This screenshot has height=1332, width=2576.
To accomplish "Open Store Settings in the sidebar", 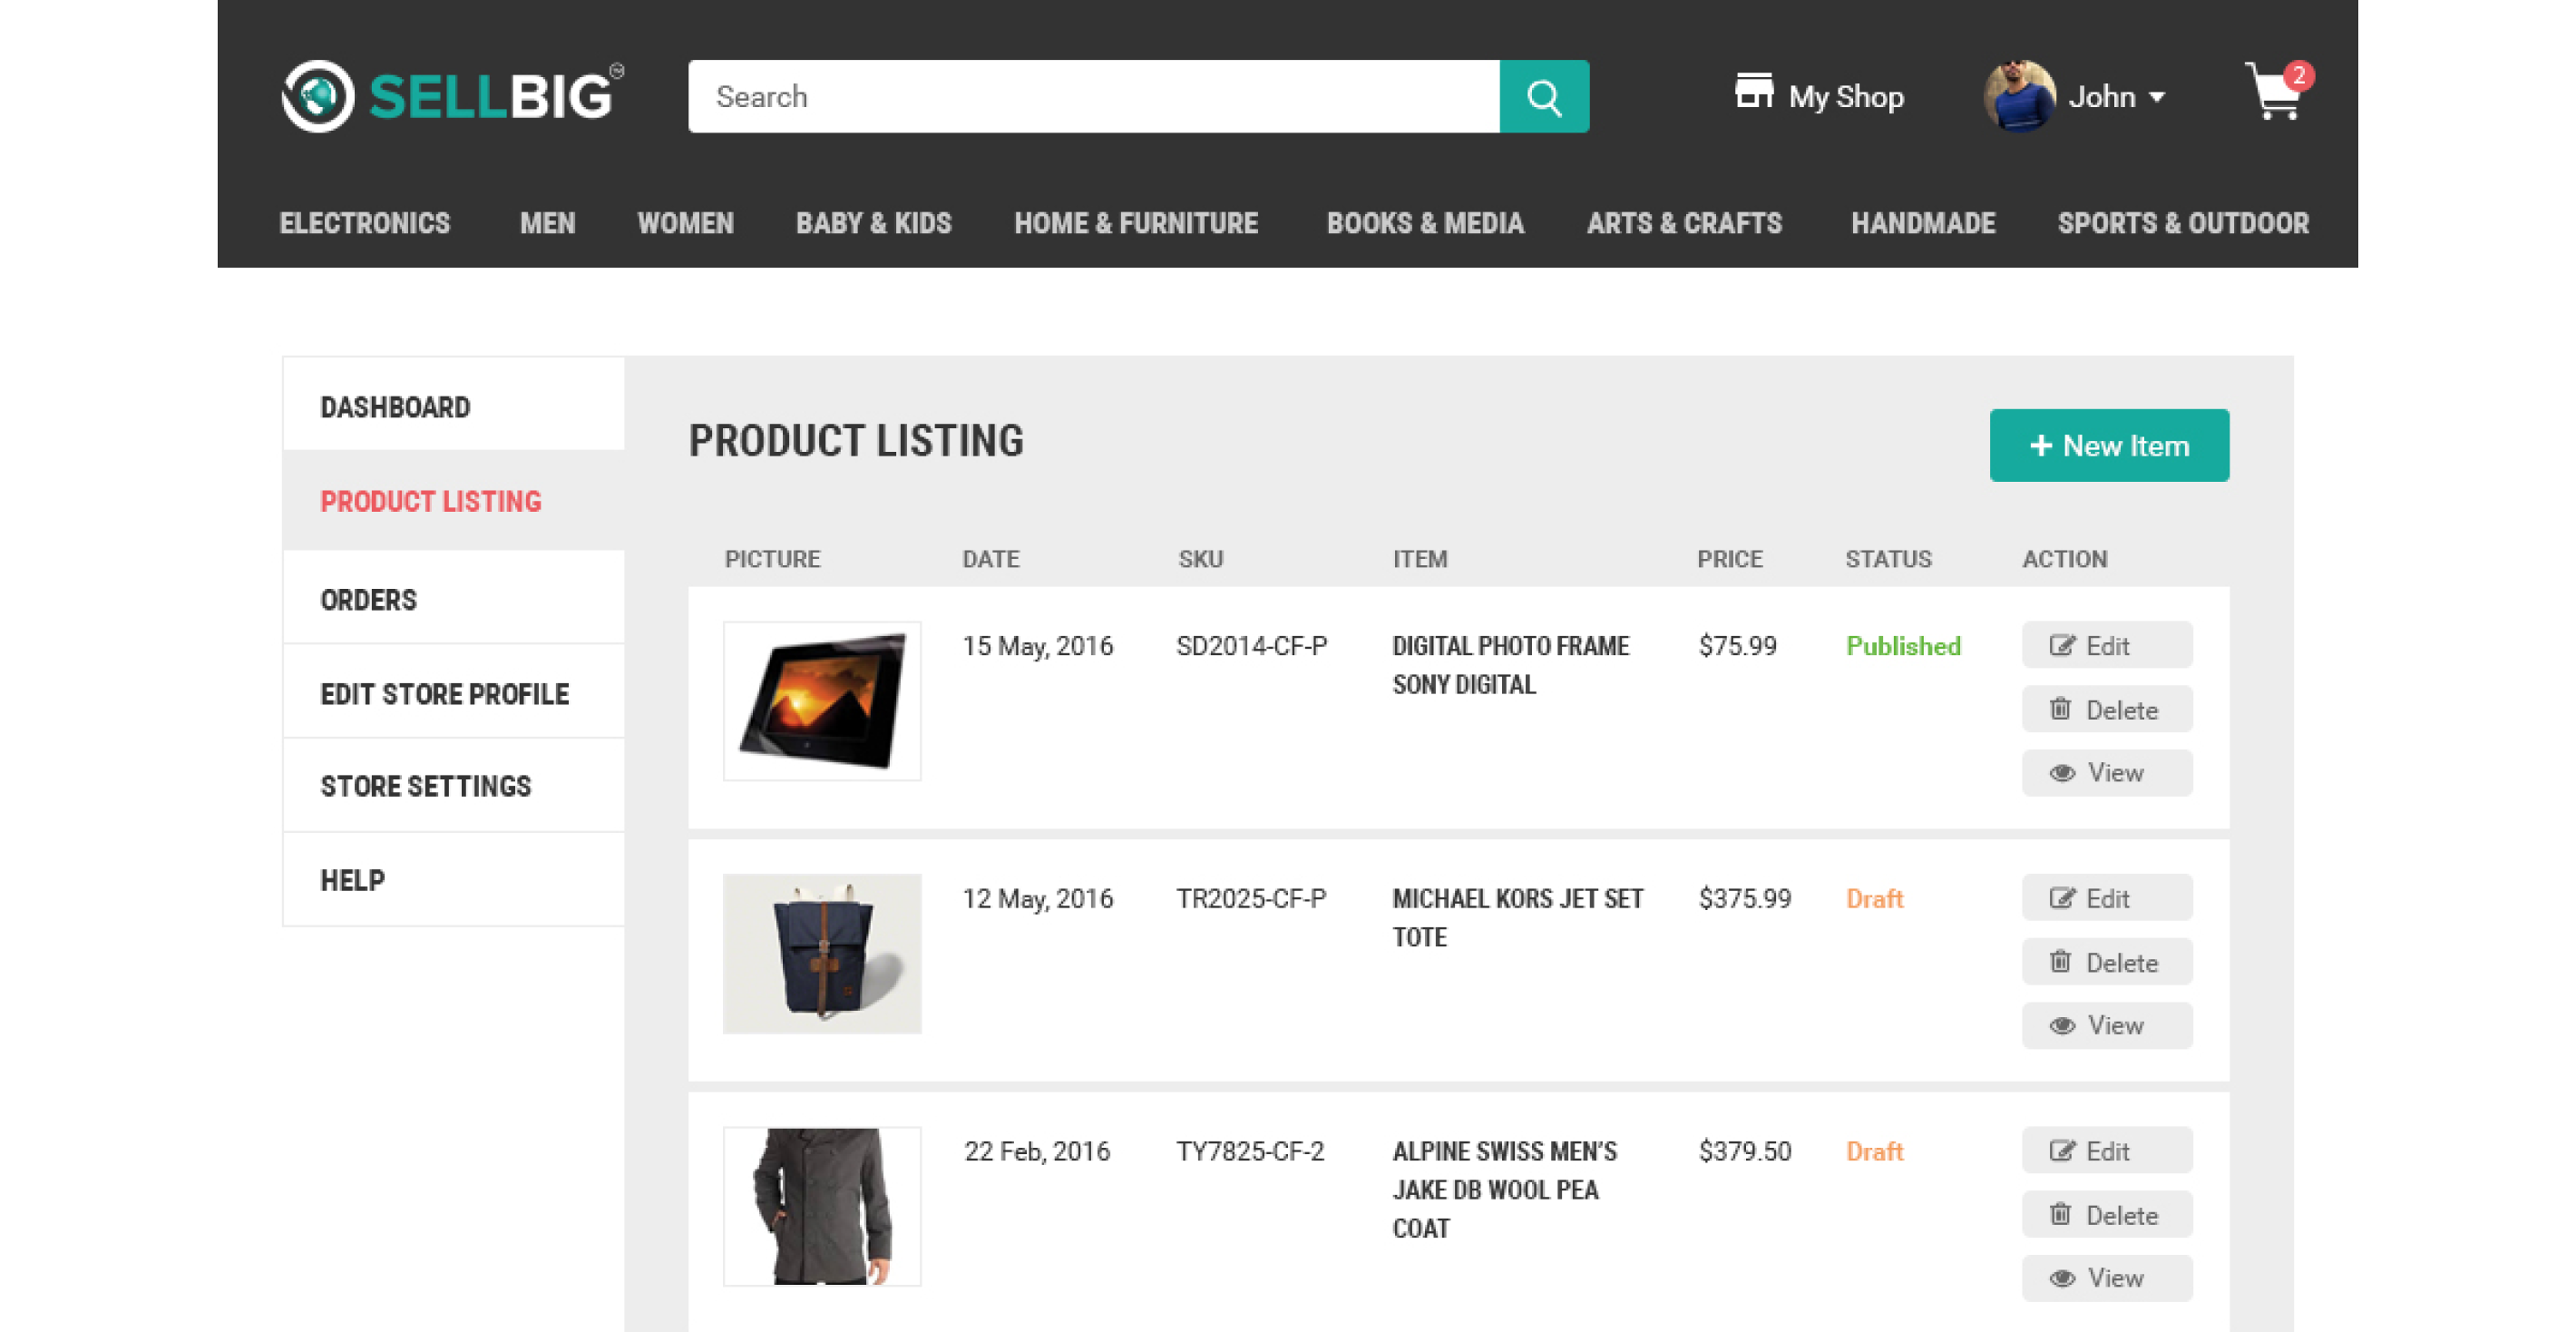I will click(454, 786).
